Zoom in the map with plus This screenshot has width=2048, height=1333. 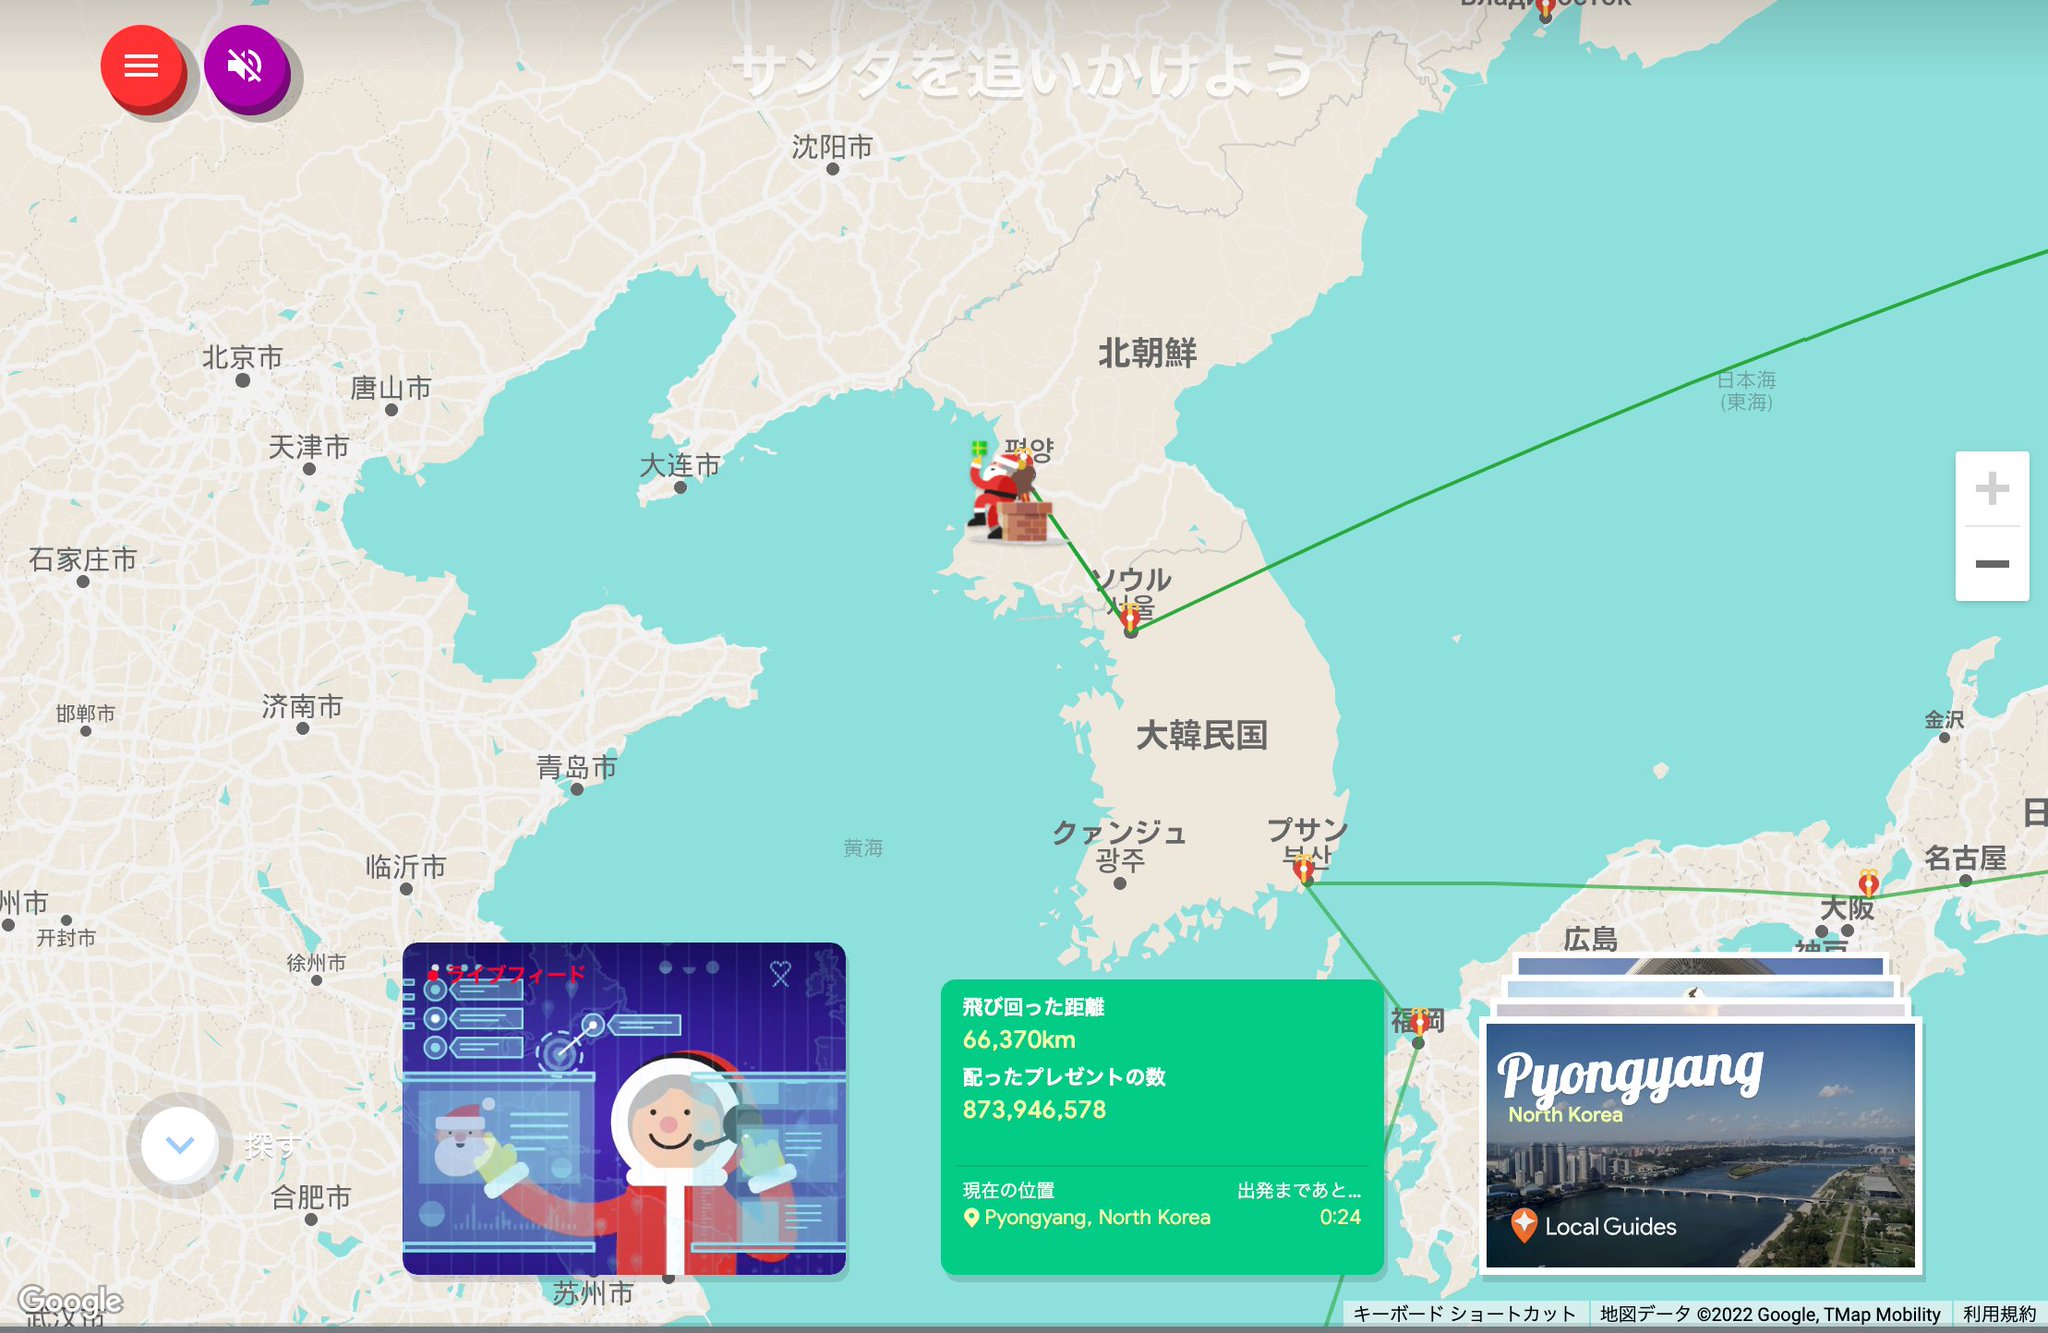(1992, 488)
